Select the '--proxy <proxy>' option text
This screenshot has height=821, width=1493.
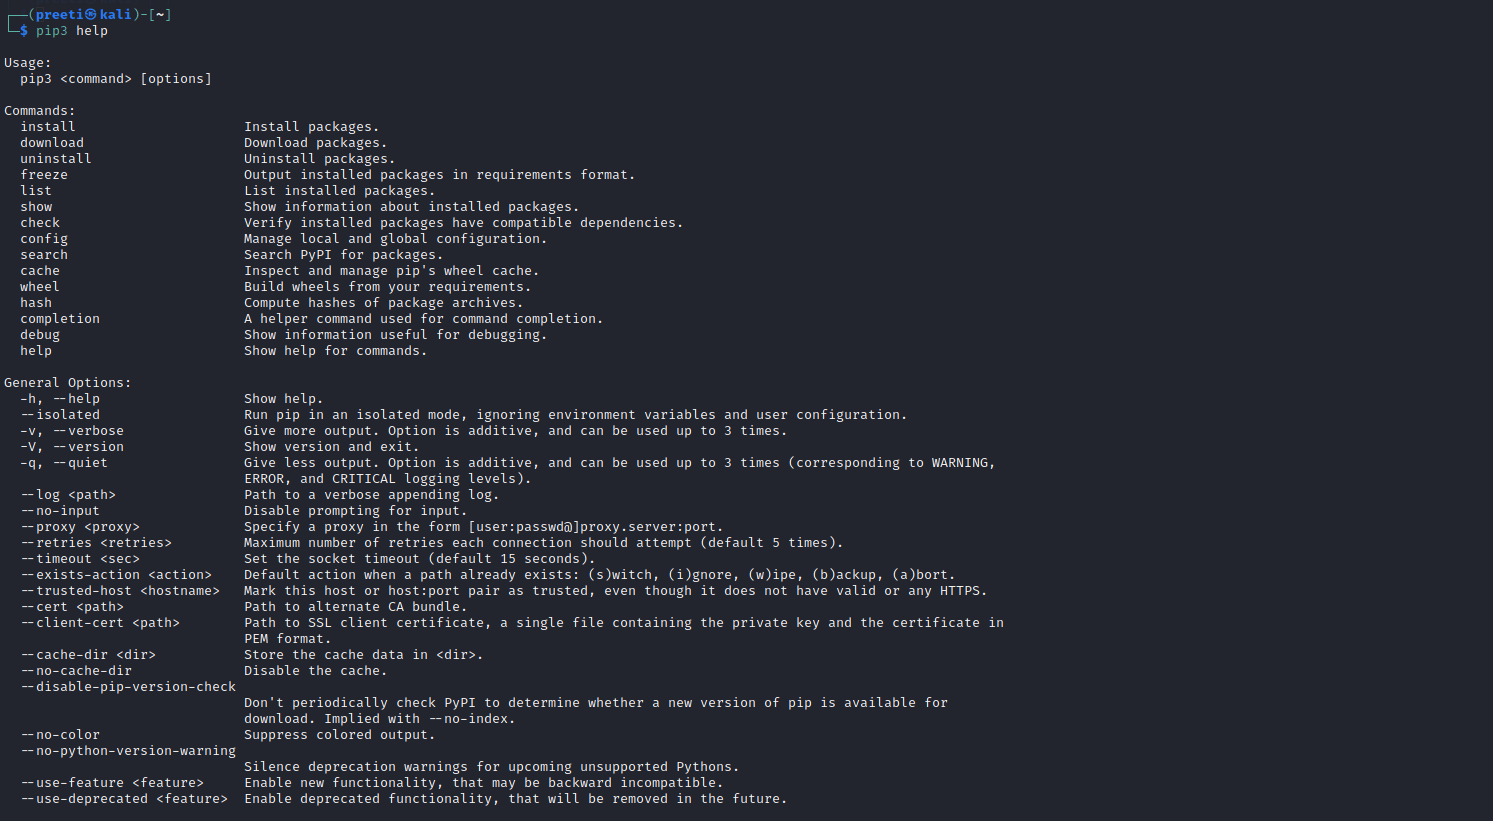80,527
